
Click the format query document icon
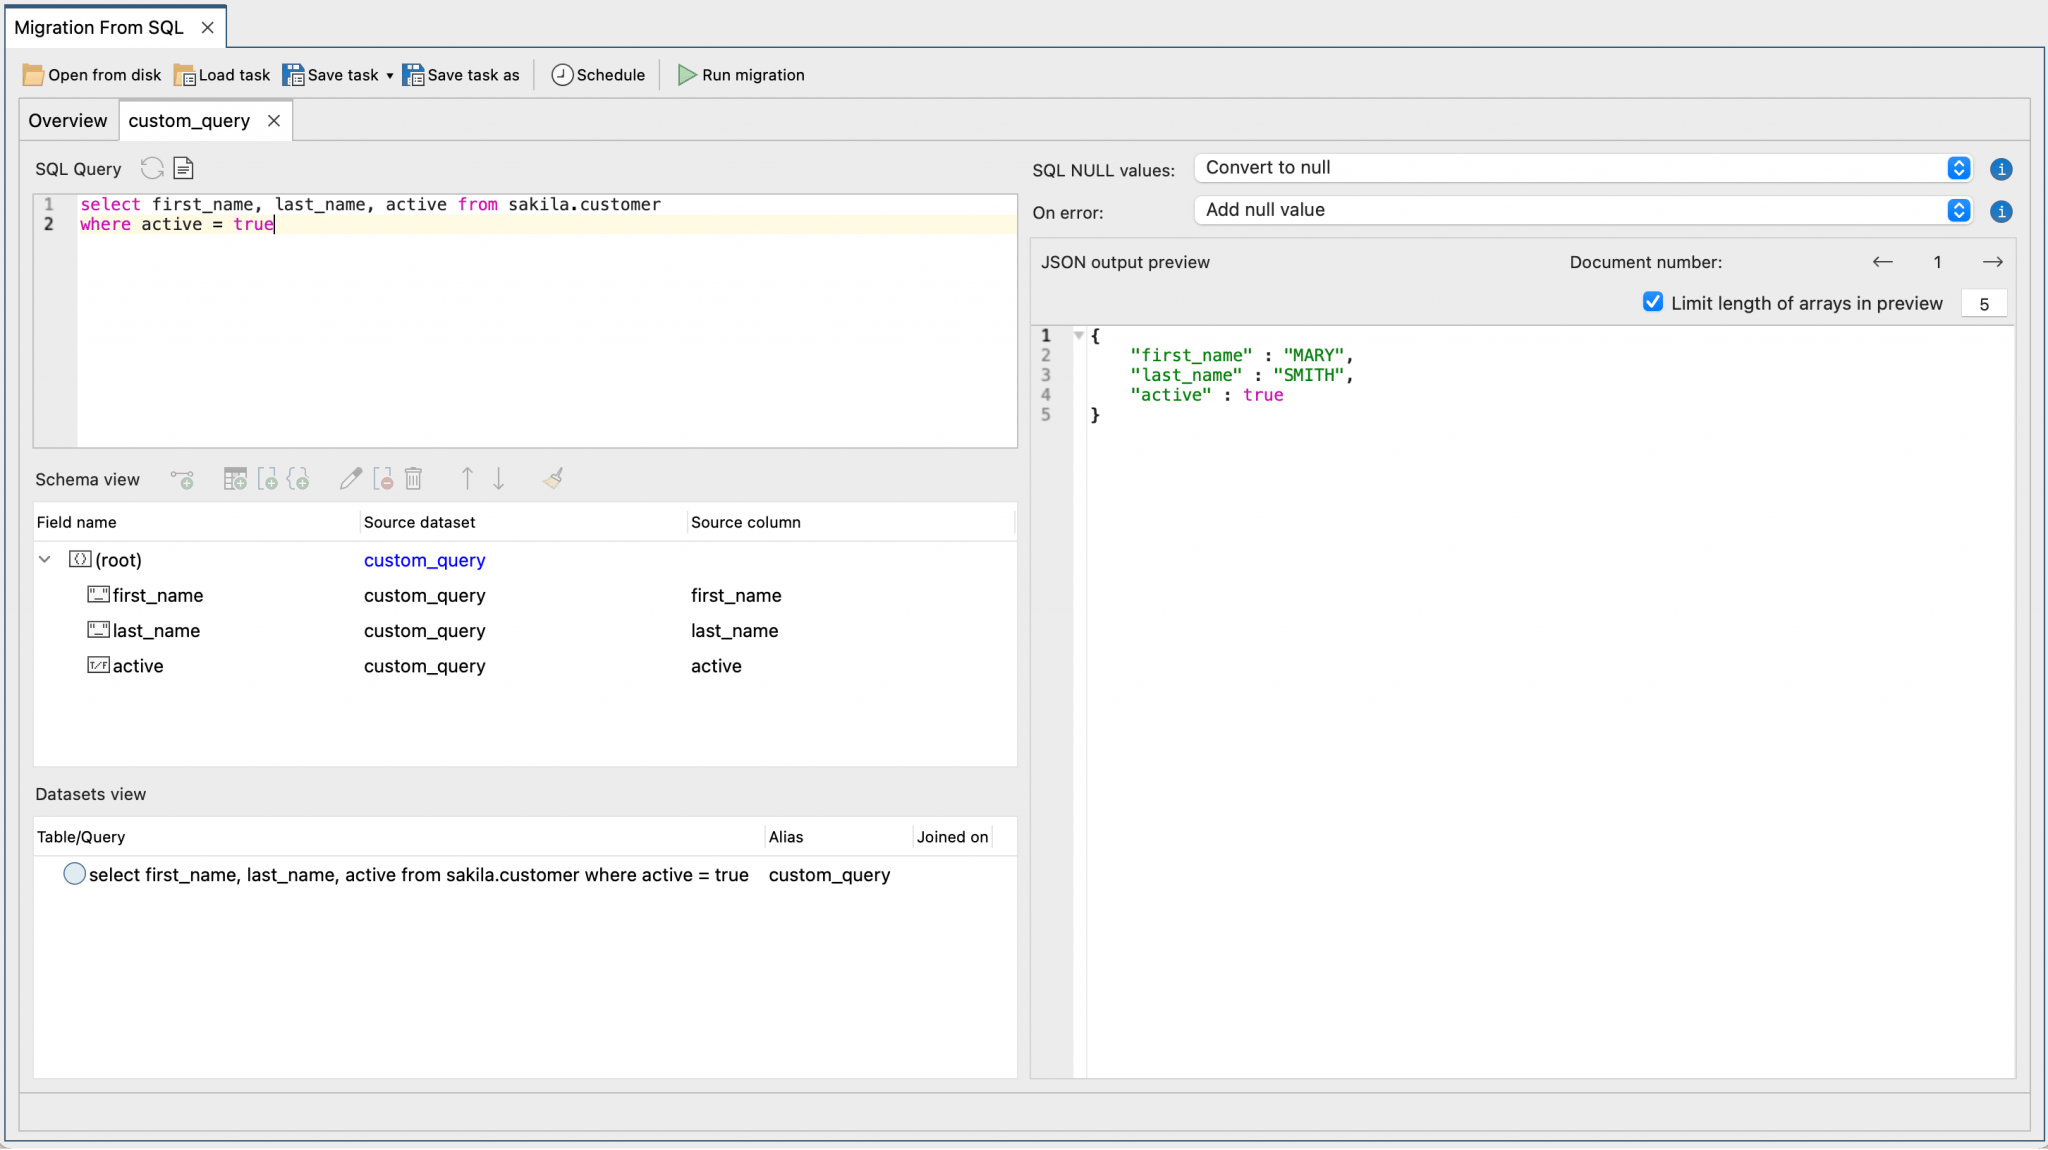(x=182, y=168)
